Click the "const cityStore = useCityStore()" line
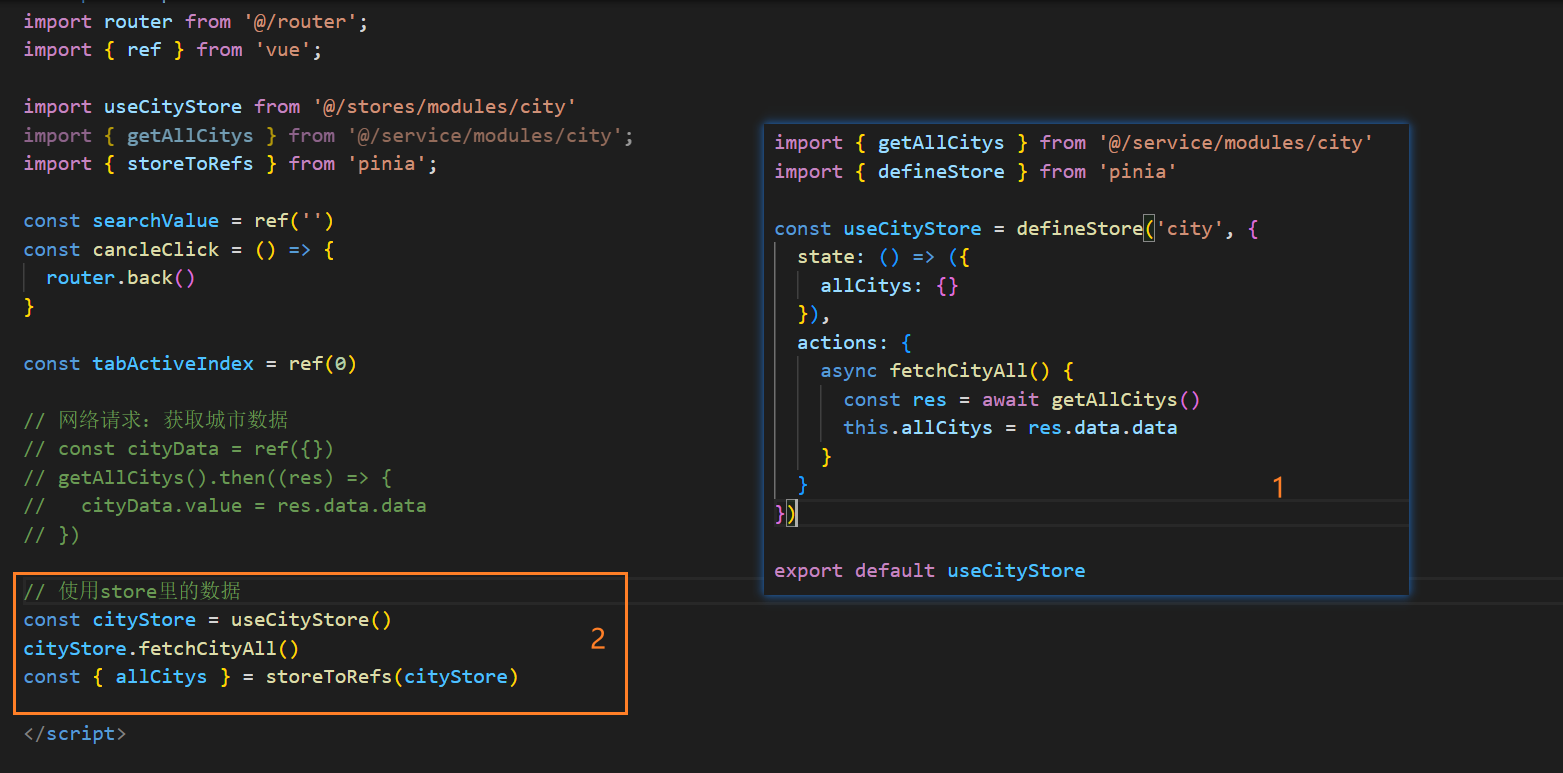 pyautogui.click(x=208, y=619)
